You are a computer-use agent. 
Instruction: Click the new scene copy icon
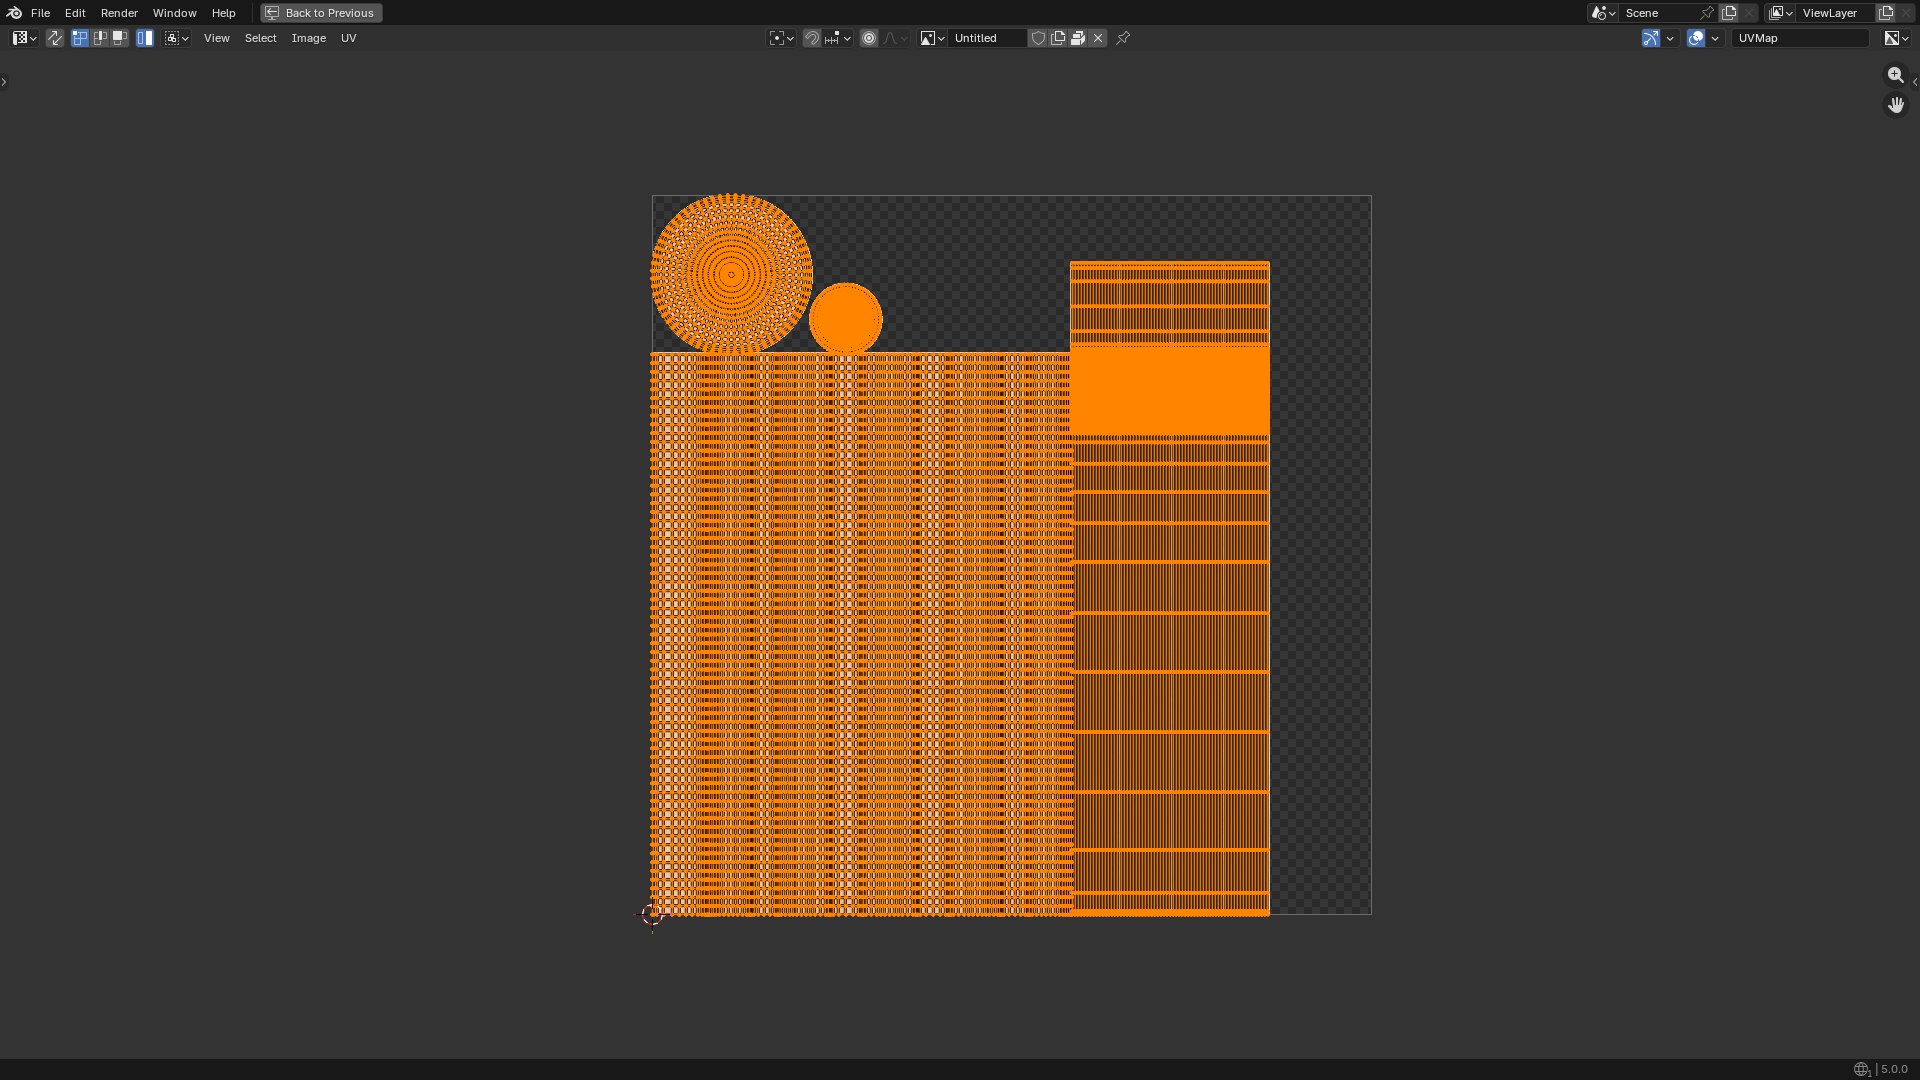1729,13
